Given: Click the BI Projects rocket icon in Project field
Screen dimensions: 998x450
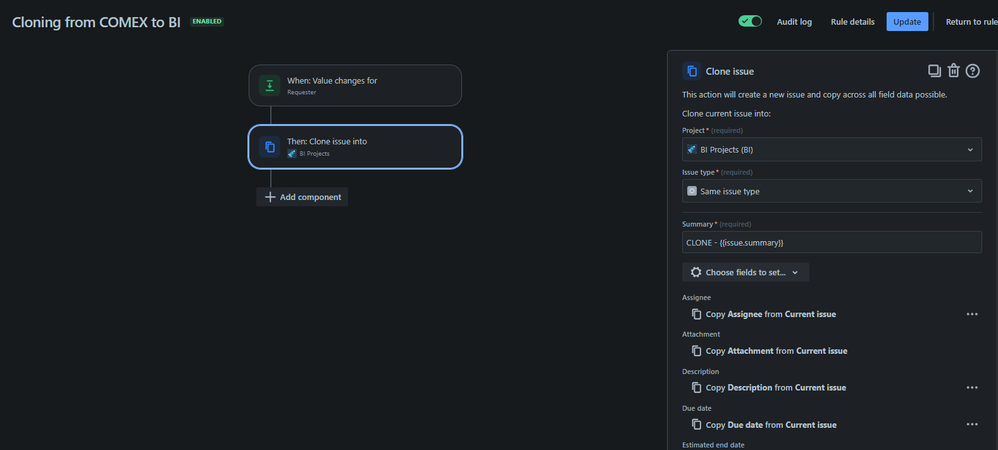Looking at the screenshot, I should 692,150.
